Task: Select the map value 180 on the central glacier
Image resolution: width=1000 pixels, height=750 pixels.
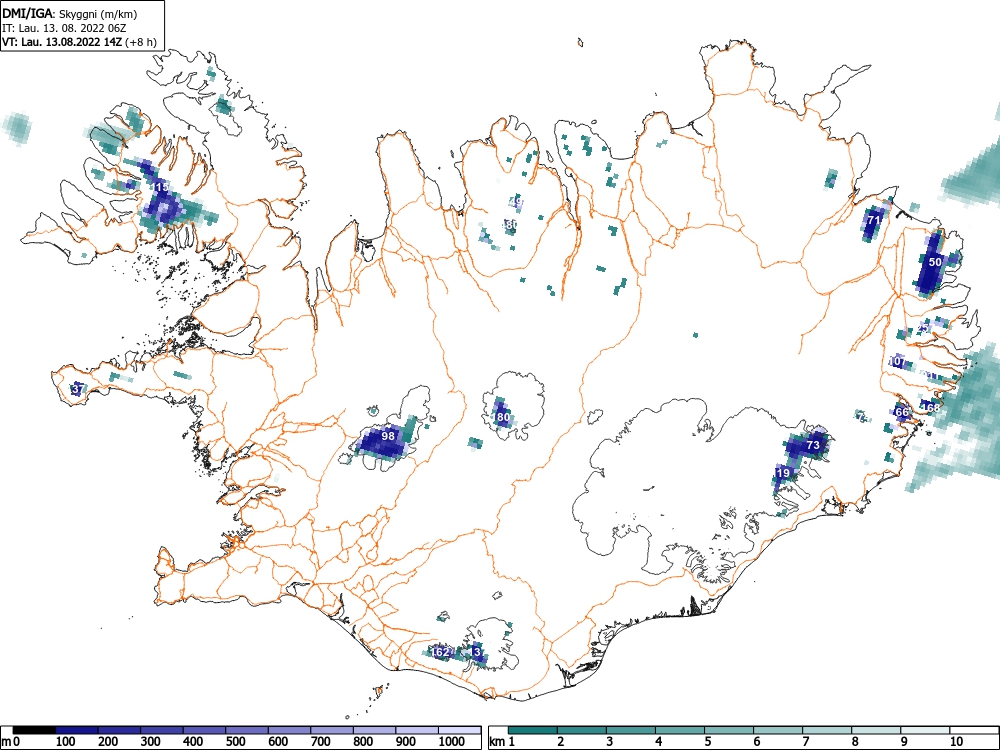Action: pos(501,417)
